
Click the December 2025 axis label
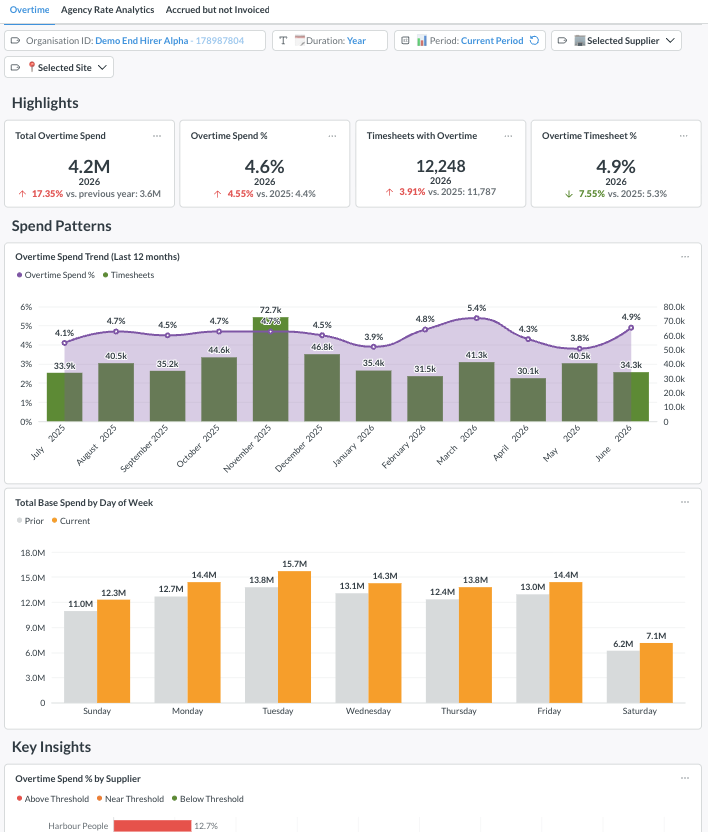[x=299, y=448]
